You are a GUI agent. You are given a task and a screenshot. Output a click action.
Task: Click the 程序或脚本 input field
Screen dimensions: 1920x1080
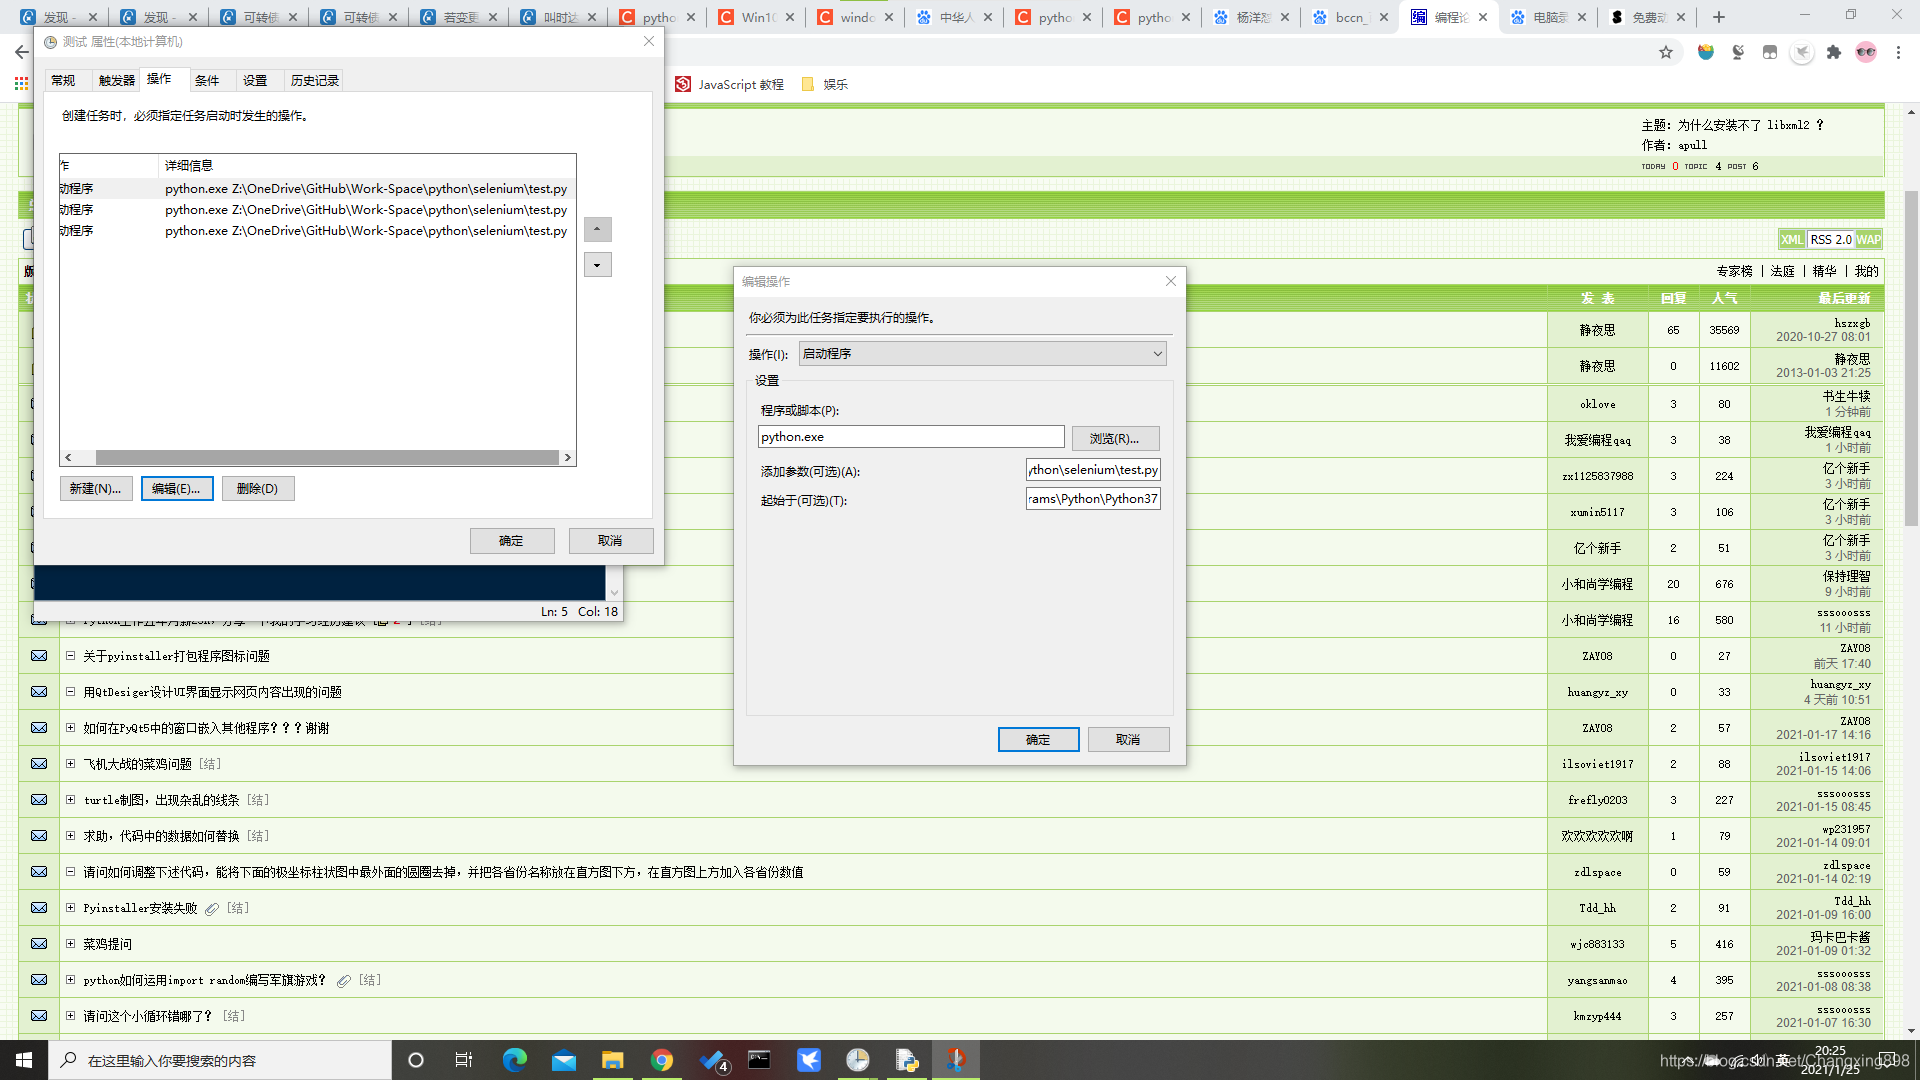coord(910,437)
